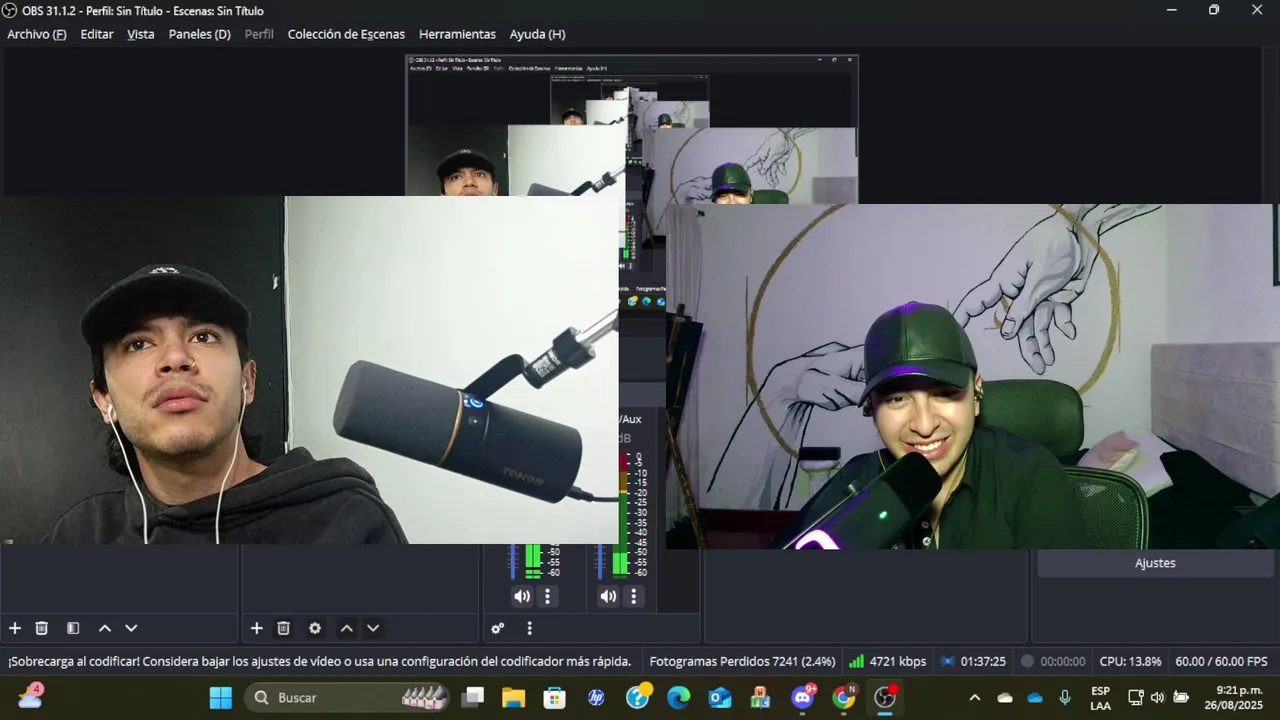The height and width of the screenshot is (720, 1280).
Task: Click the 4721 kbps bitrate indicator
Action: click(887, 661)
